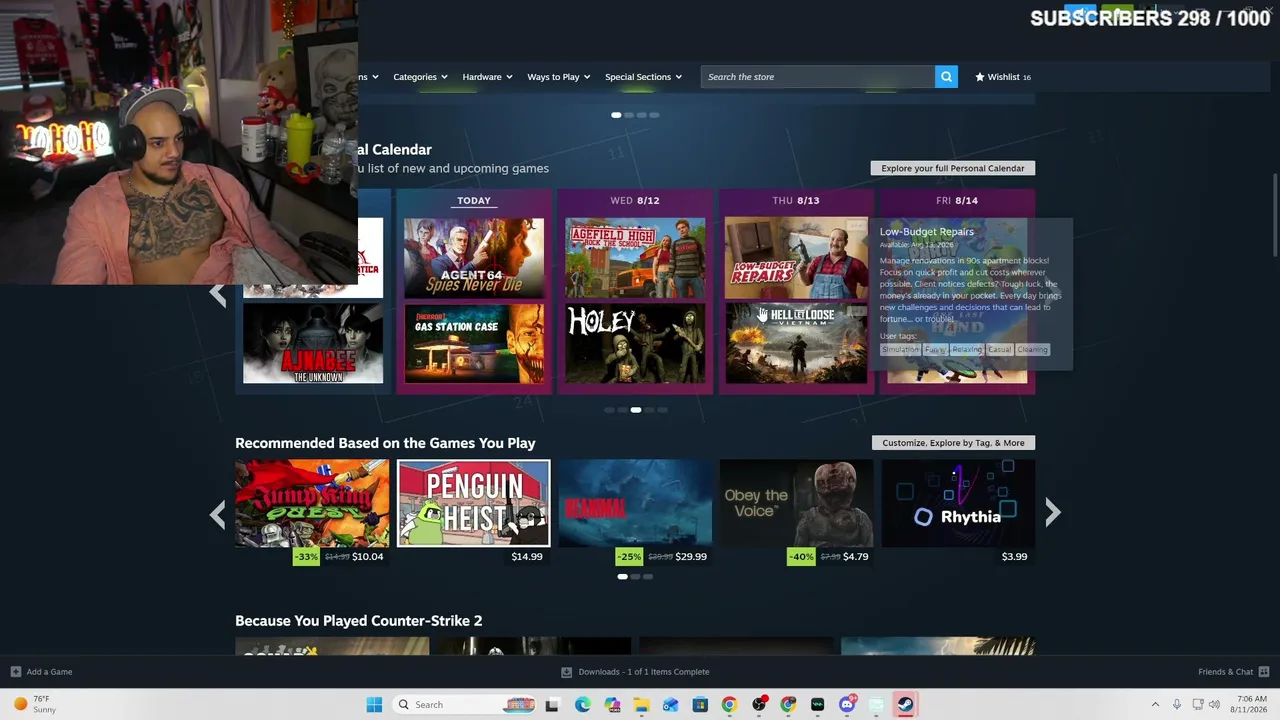Screen dimensions: 1280x720
Task: Open the Ways to Play dropdown
Action: (x=558, y=77)
